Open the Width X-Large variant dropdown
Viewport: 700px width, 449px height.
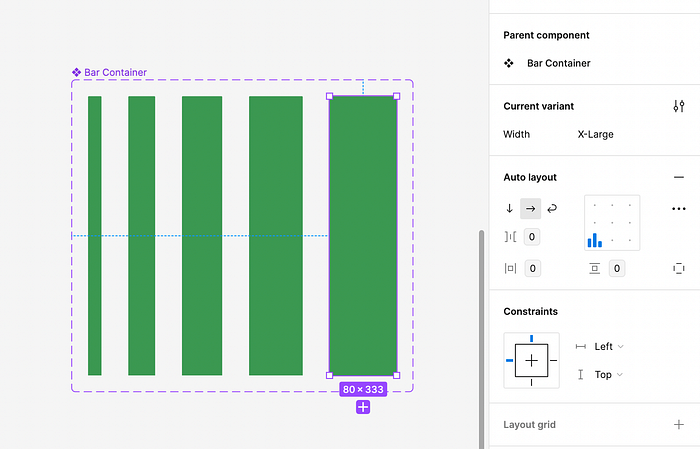coord(596,134)
